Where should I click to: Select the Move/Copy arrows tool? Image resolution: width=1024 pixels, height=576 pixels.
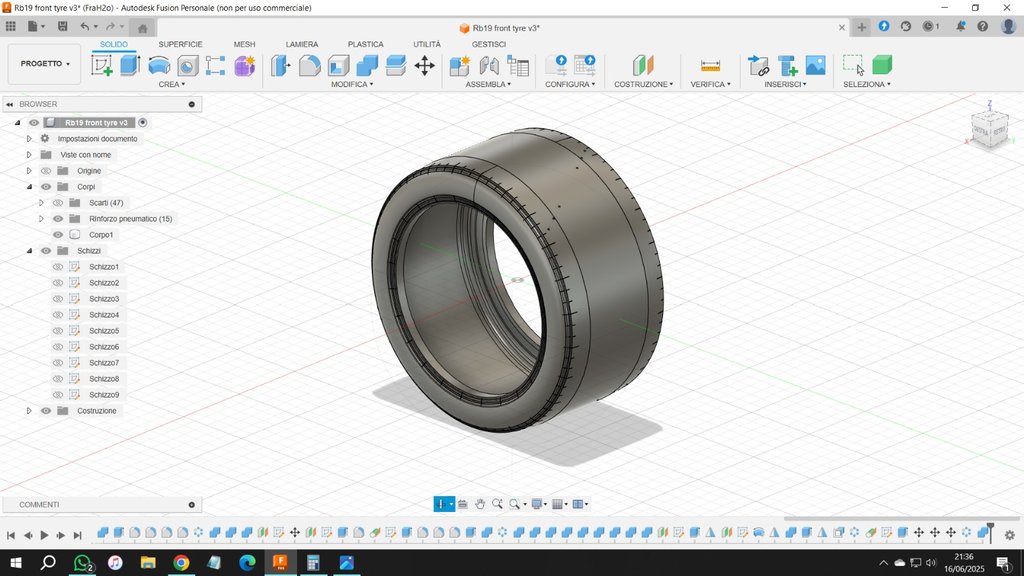click(424, 66)
